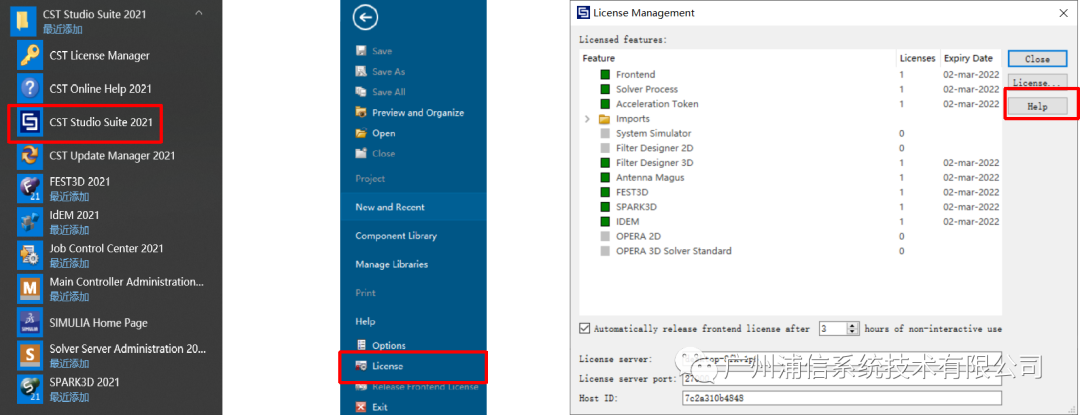Collapse the CST Studio Suite 2021 group
Screen dimensions: 1080x415
click(x=199, y=13)
